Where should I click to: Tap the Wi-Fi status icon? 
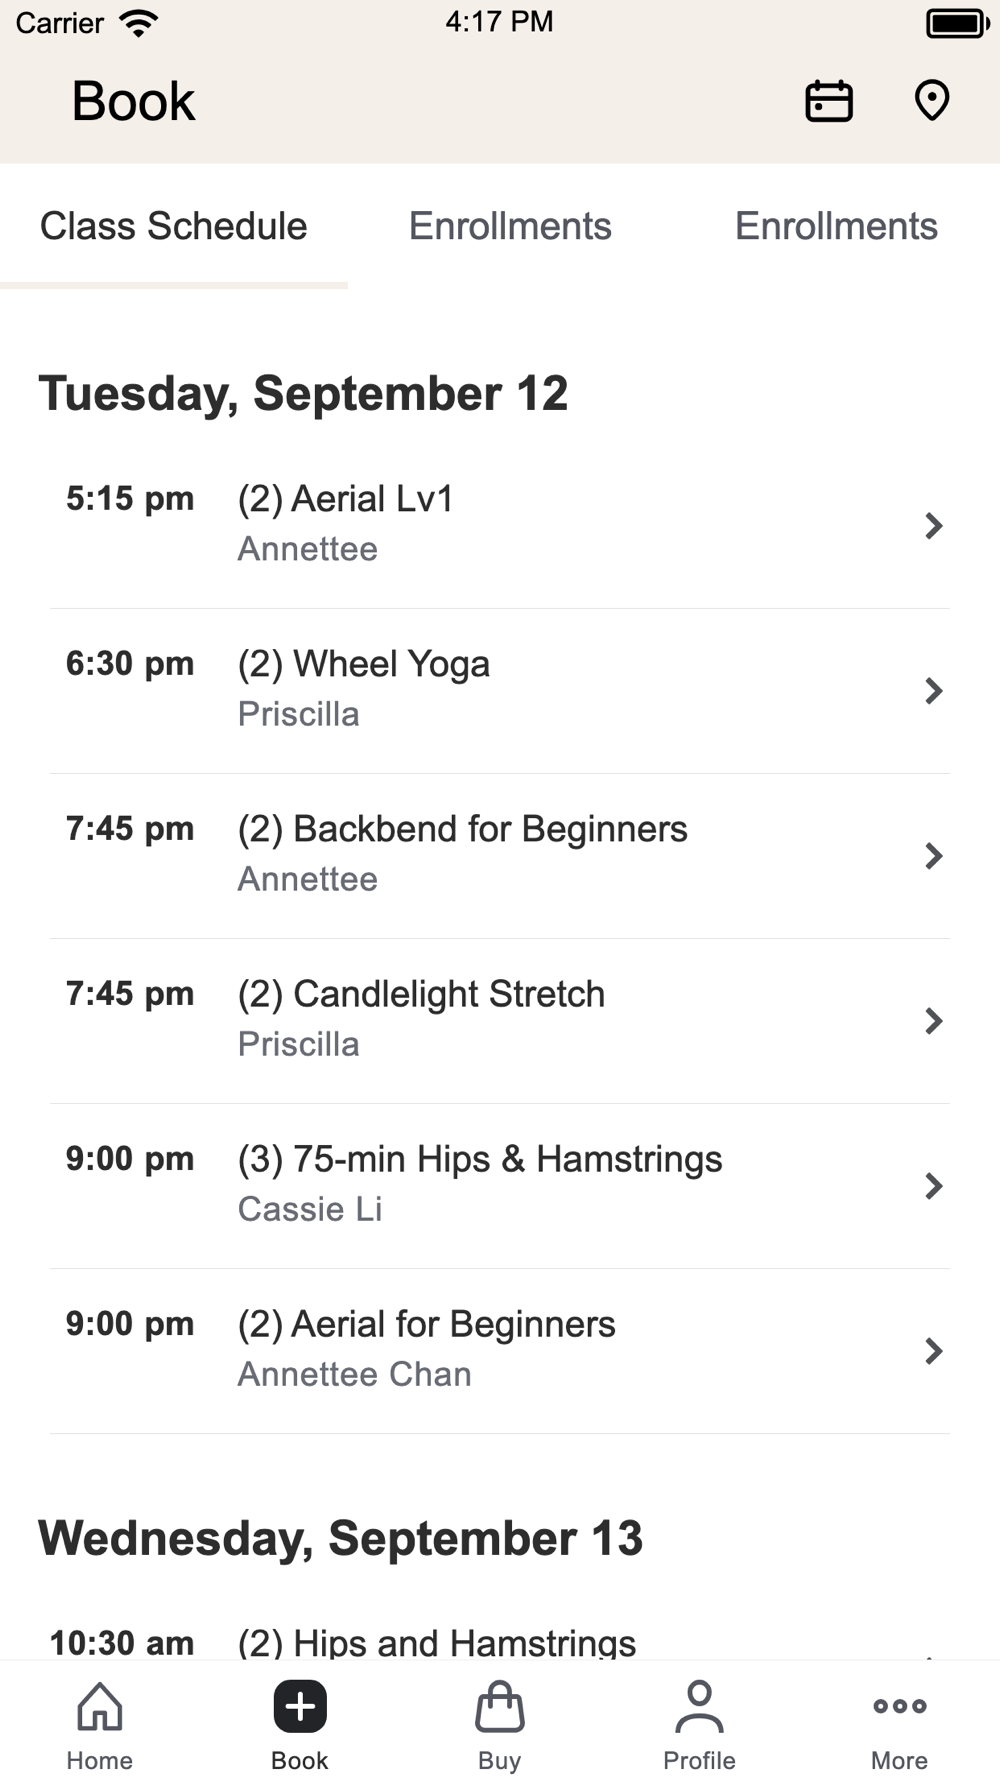138,22
